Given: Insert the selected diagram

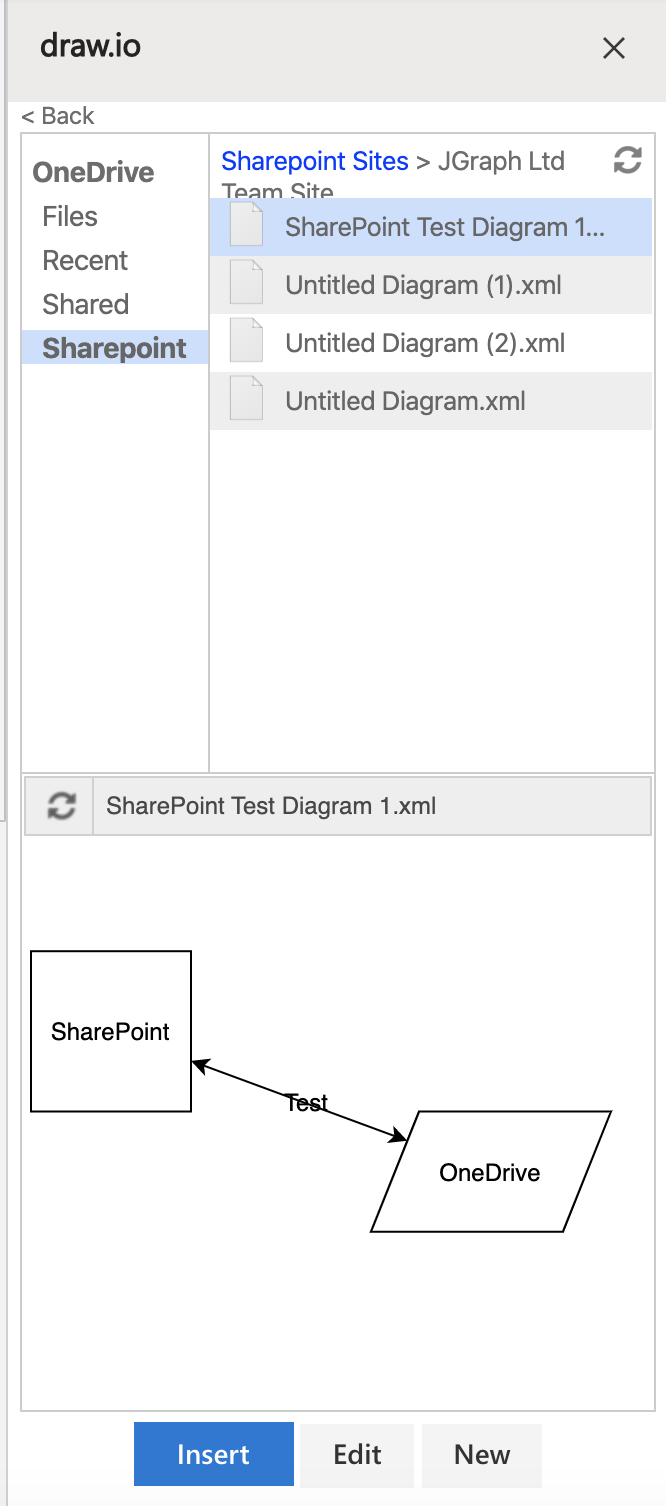Looking at the screenshot, I should 213,1455.
